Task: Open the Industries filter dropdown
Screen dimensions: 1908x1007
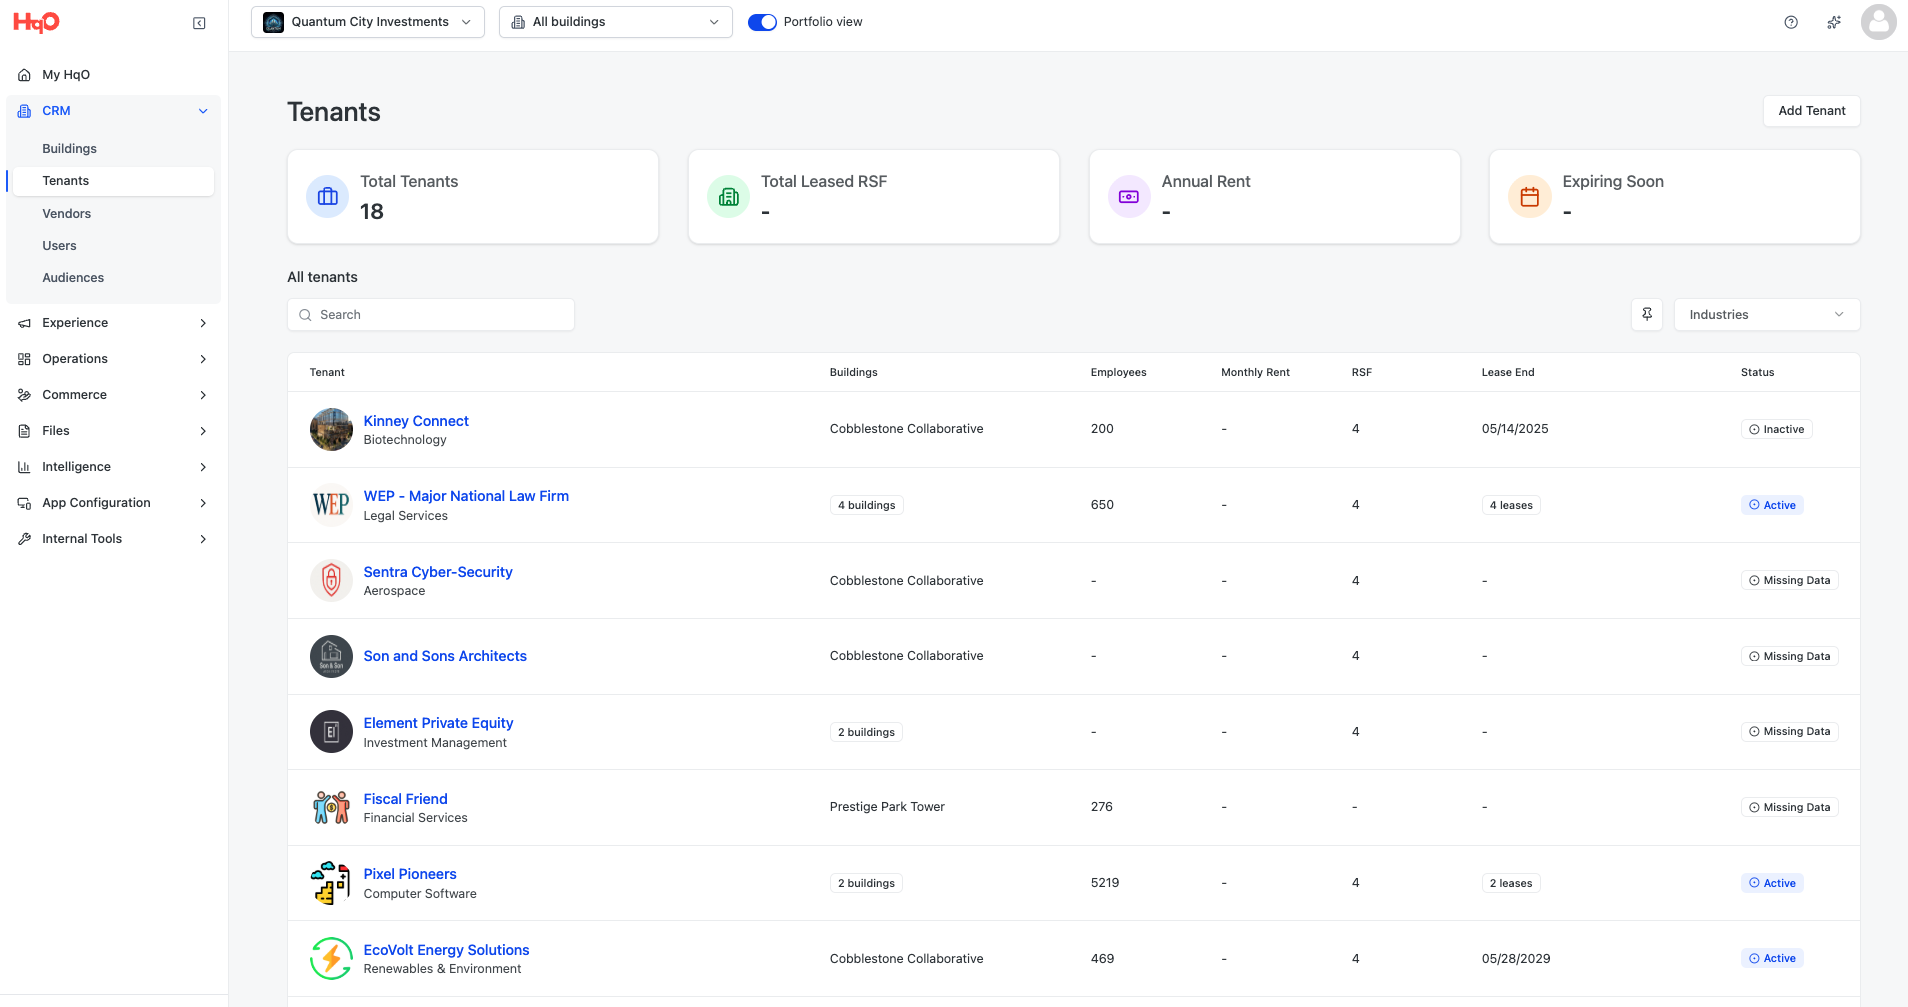Action: pos(1766,314)
